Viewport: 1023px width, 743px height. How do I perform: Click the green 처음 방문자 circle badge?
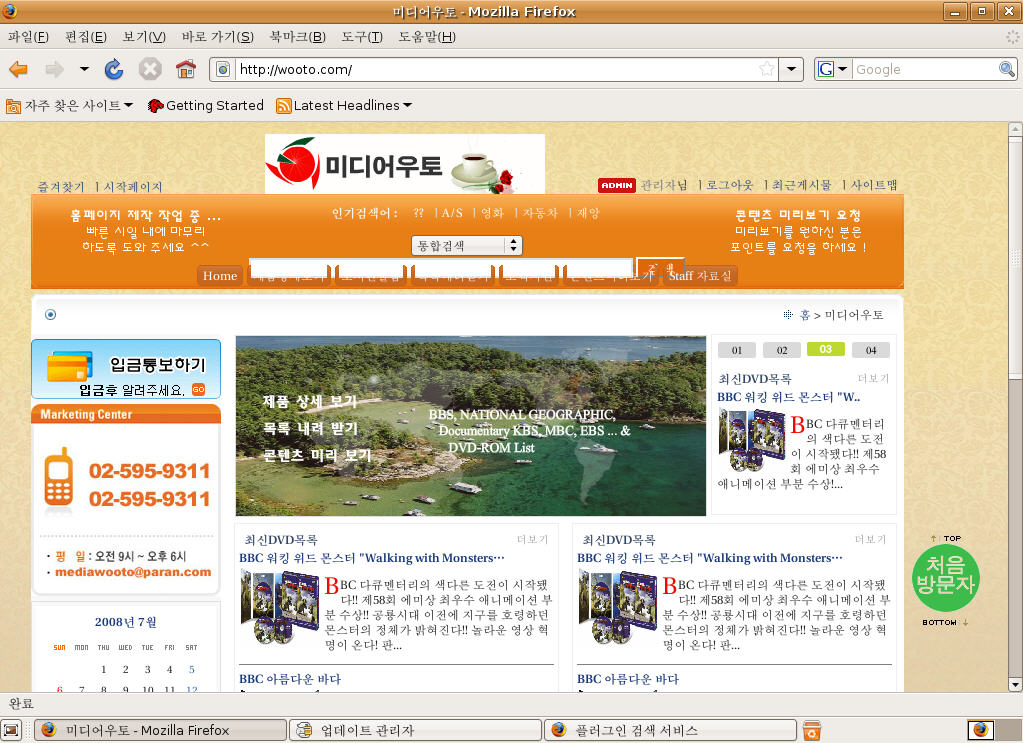945,578
